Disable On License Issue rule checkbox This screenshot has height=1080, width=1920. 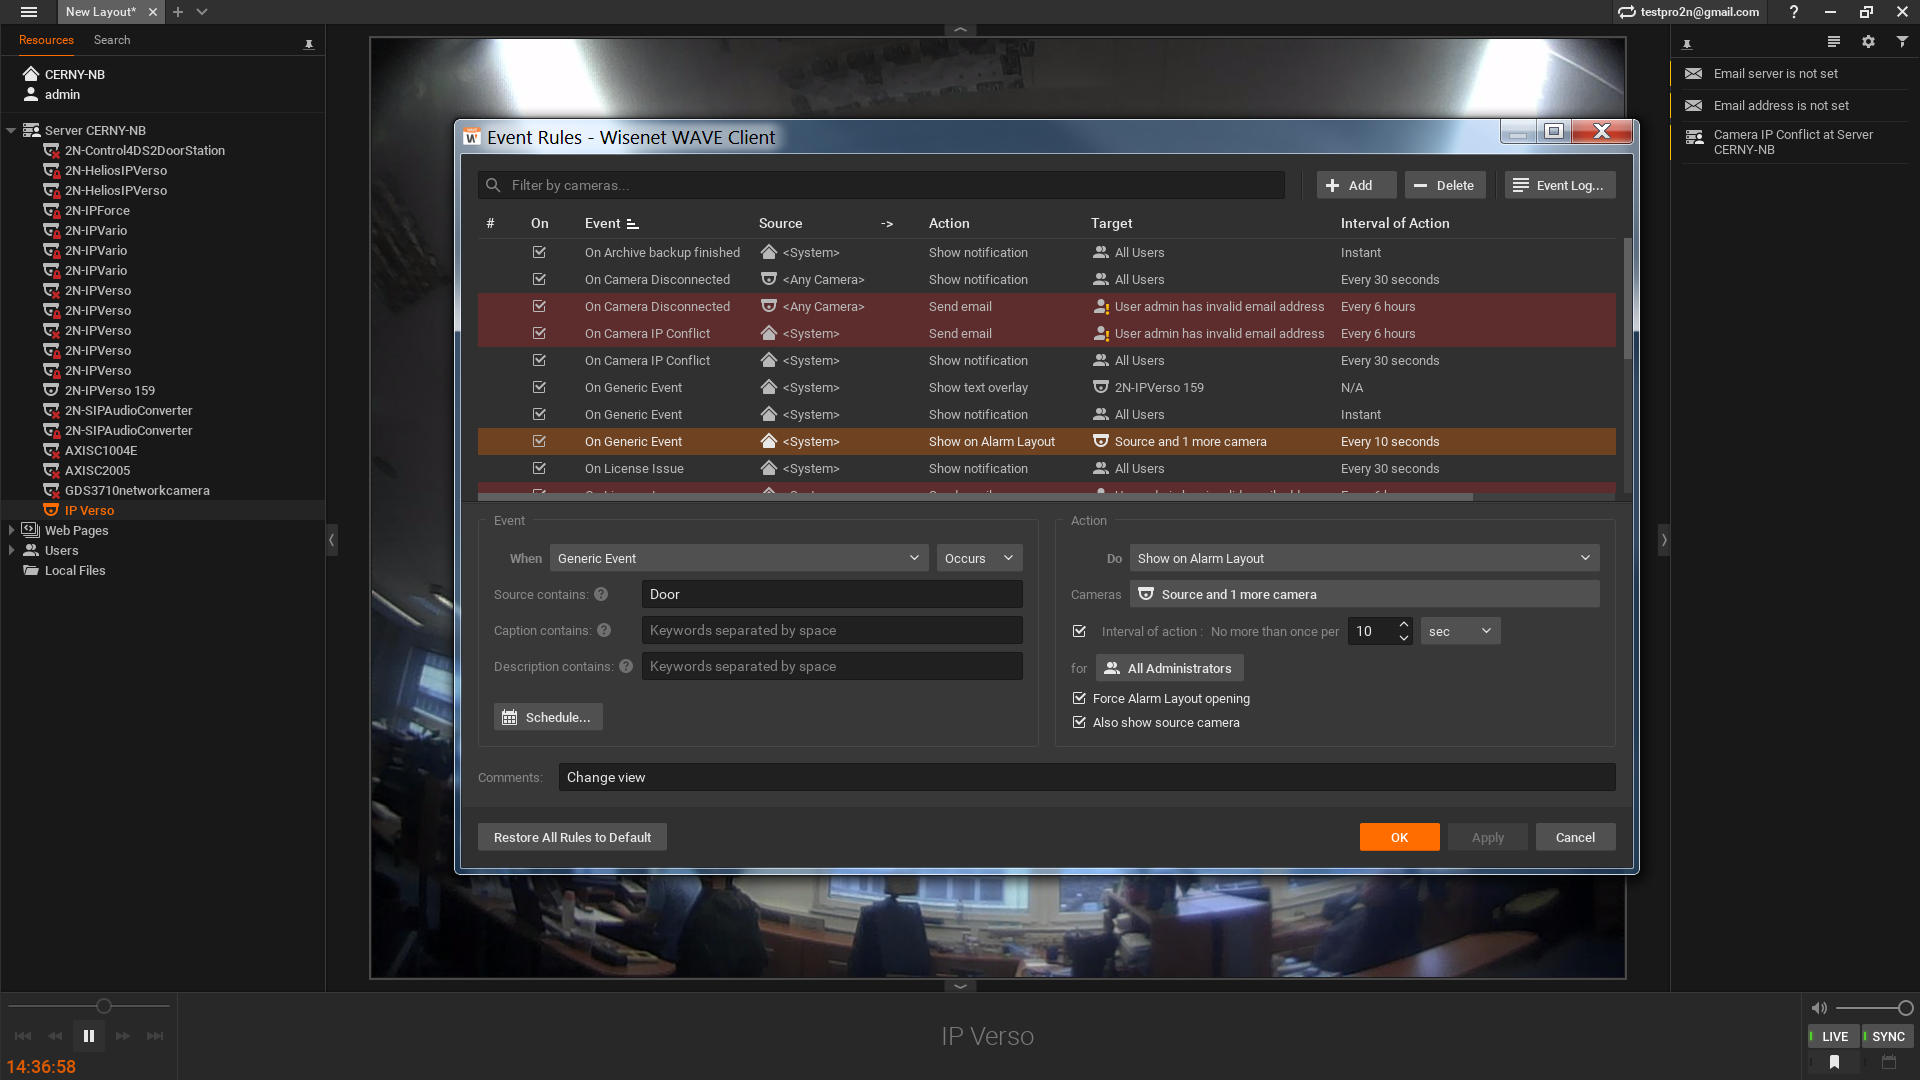tap(539, 468)
